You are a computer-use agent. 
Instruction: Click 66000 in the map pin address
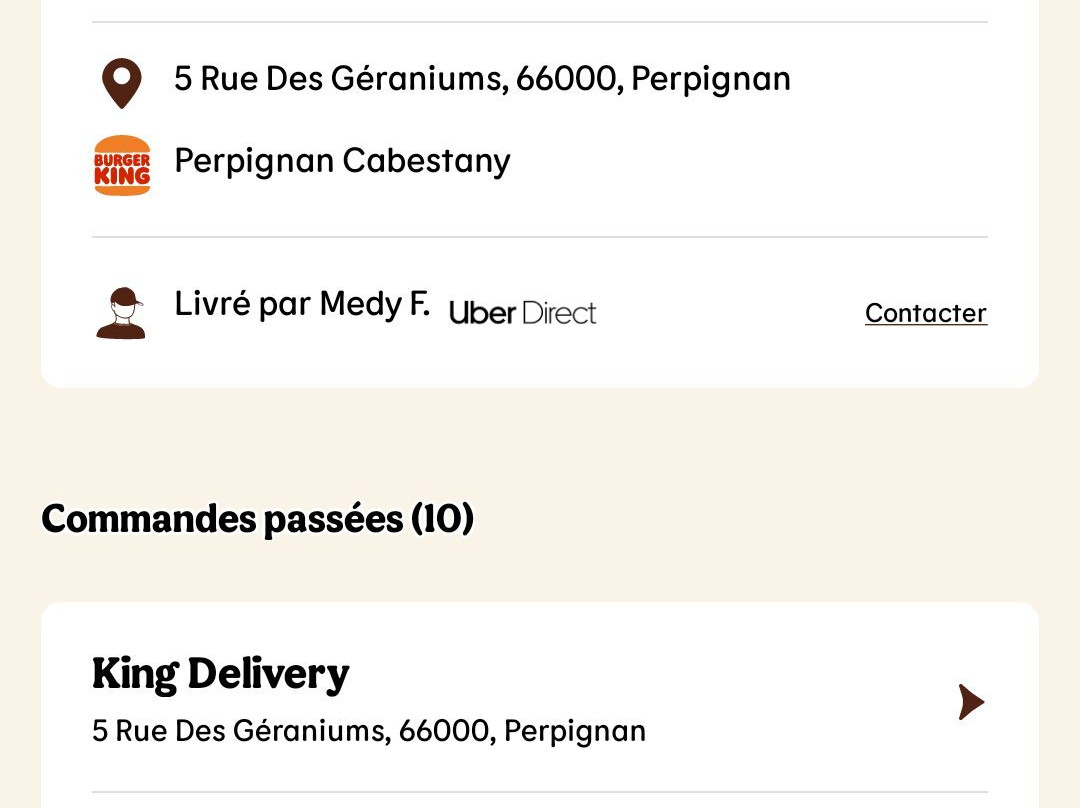[x=570, y=79]
